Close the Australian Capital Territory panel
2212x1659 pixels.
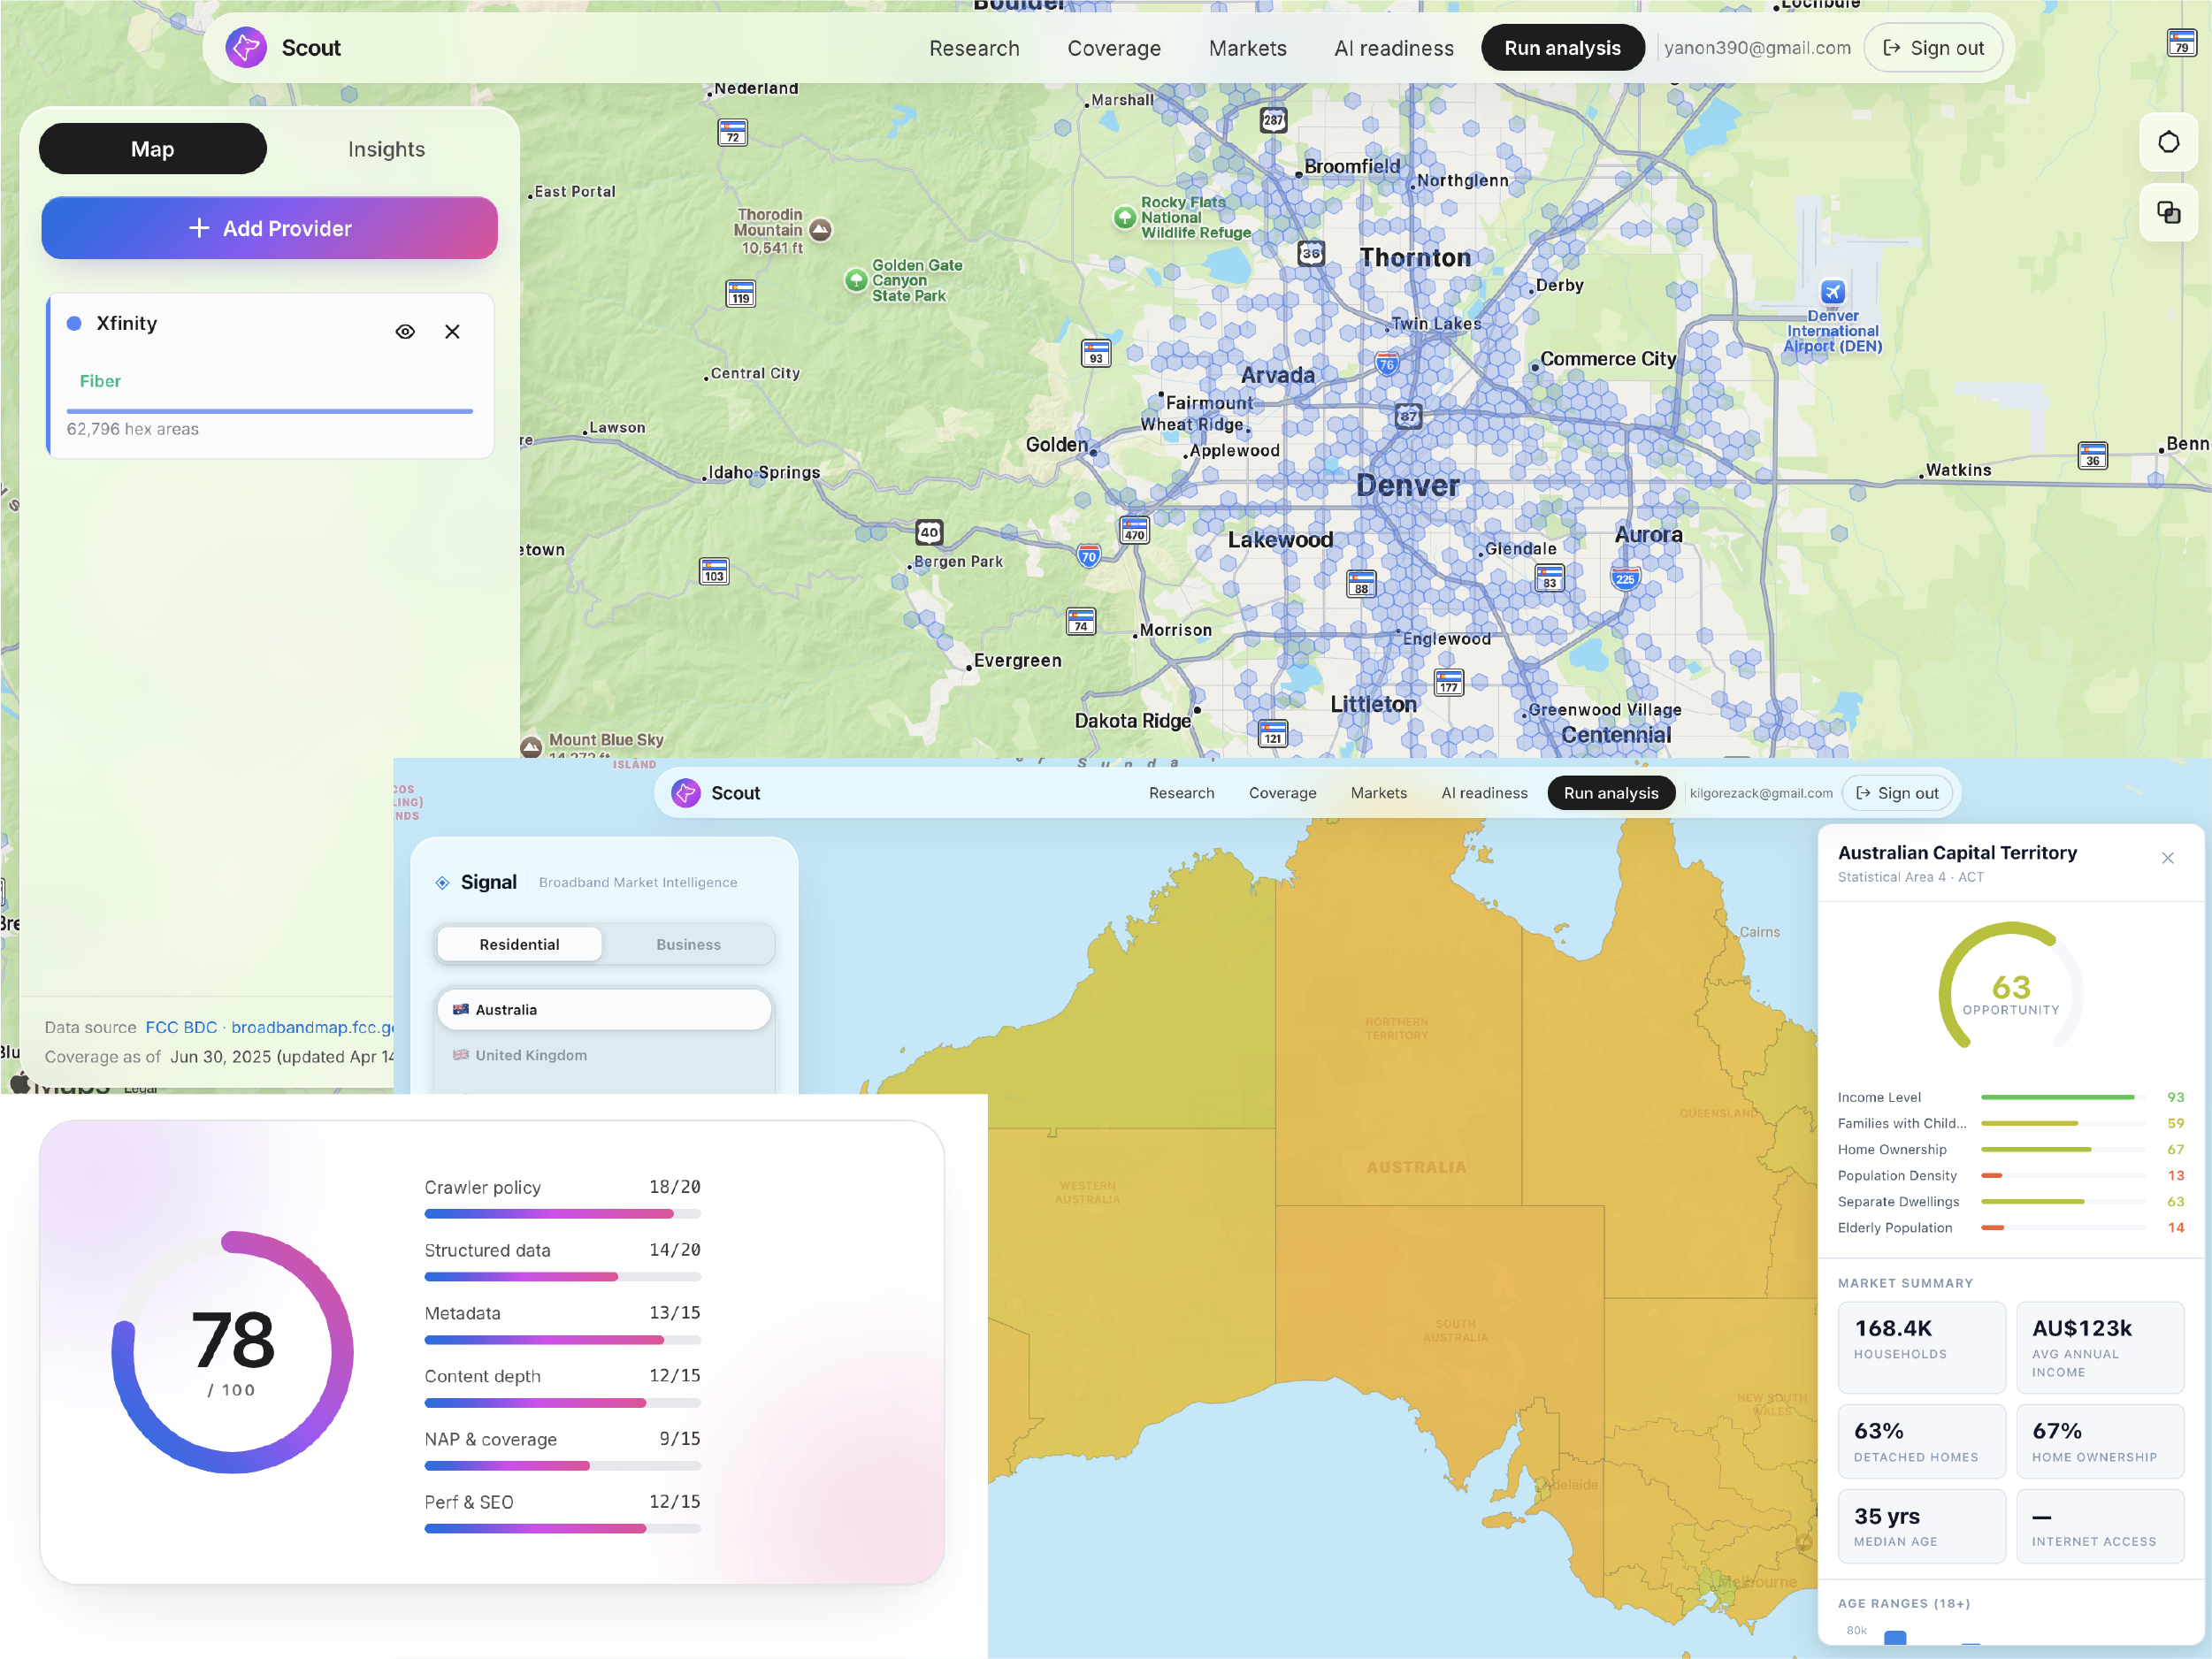click(2167, 858)
